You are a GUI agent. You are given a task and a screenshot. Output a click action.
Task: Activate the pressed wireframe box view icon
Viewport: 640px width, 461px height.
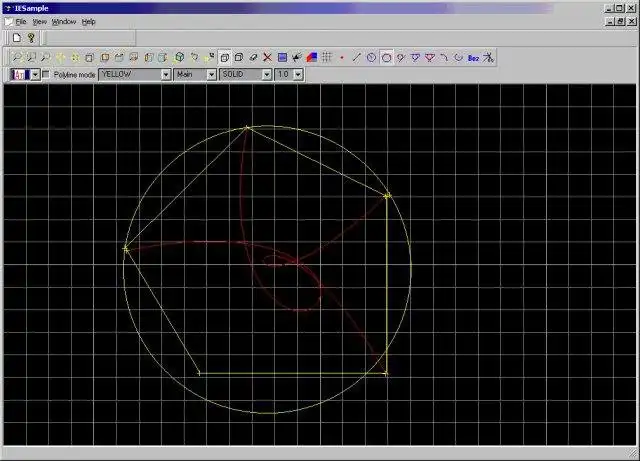(224, 58)
